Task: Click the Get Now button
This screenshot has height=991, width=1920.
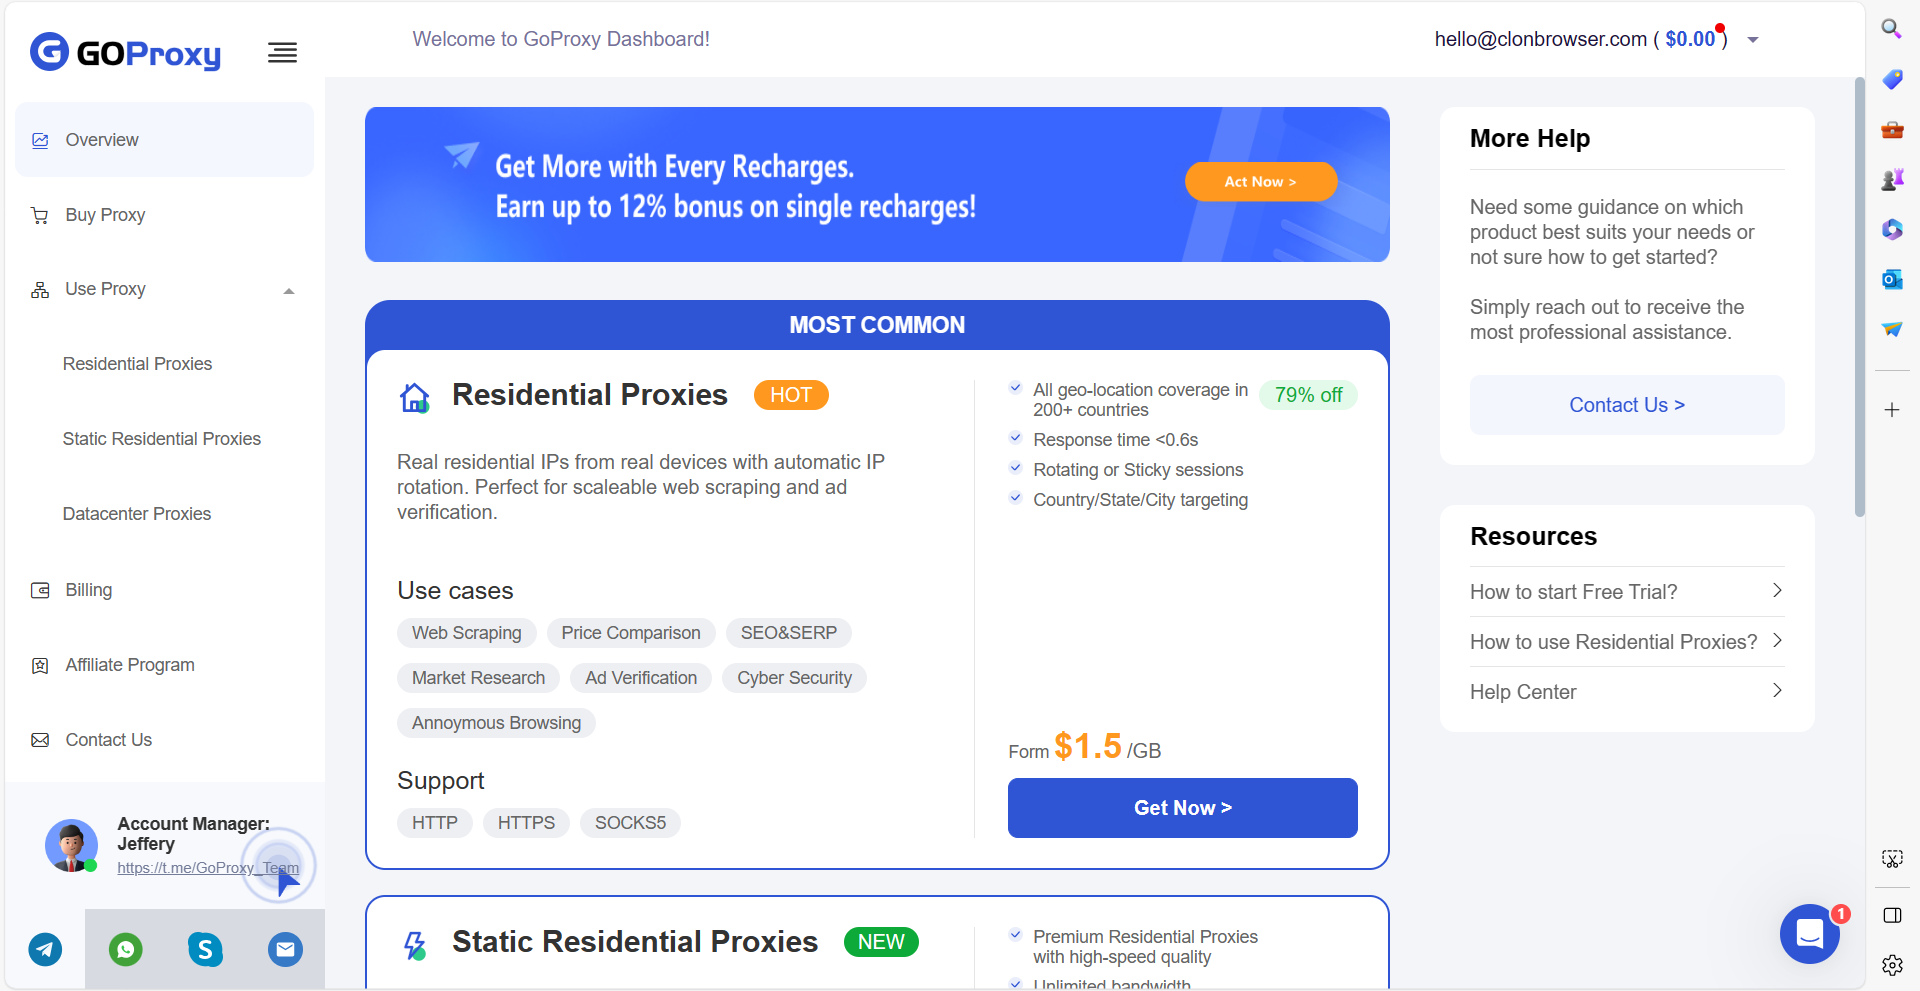Action: click(1182, 808)
